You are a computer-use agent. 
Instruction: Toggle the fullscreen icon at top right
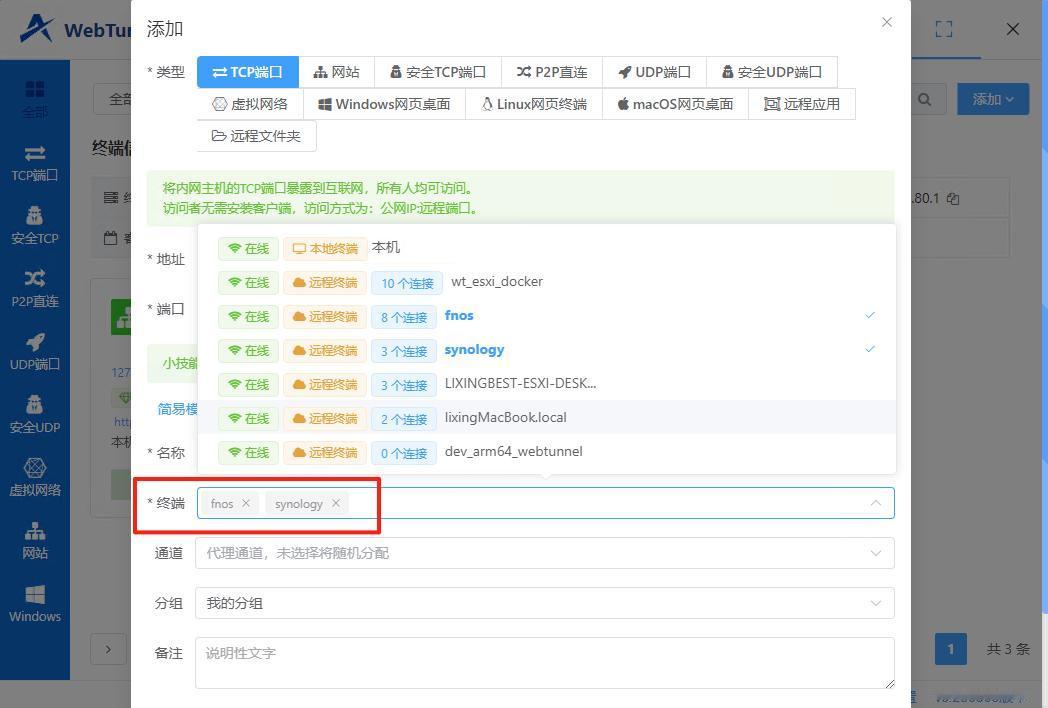coord(944,29)
